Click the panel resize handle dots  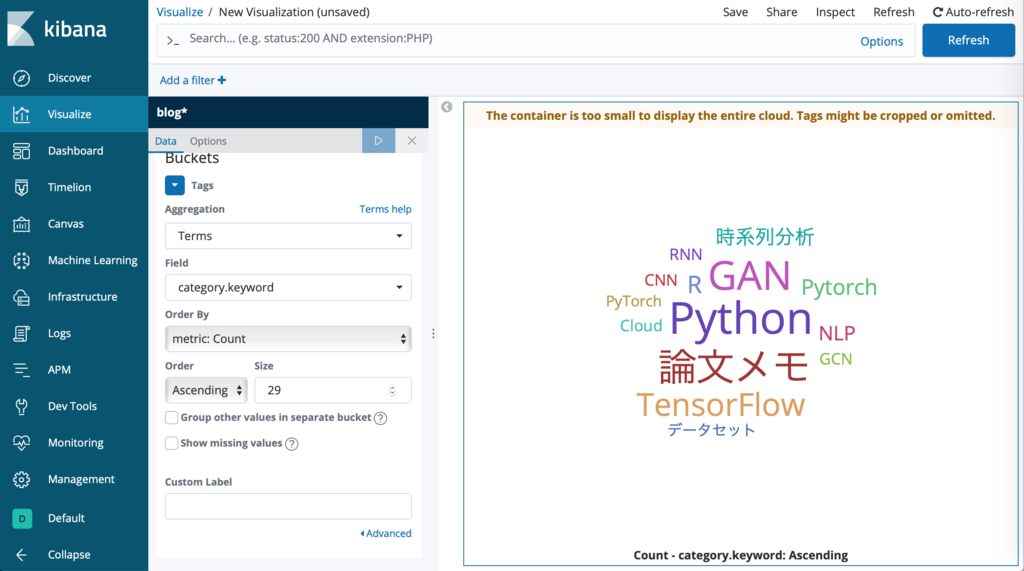coord(433,334)
